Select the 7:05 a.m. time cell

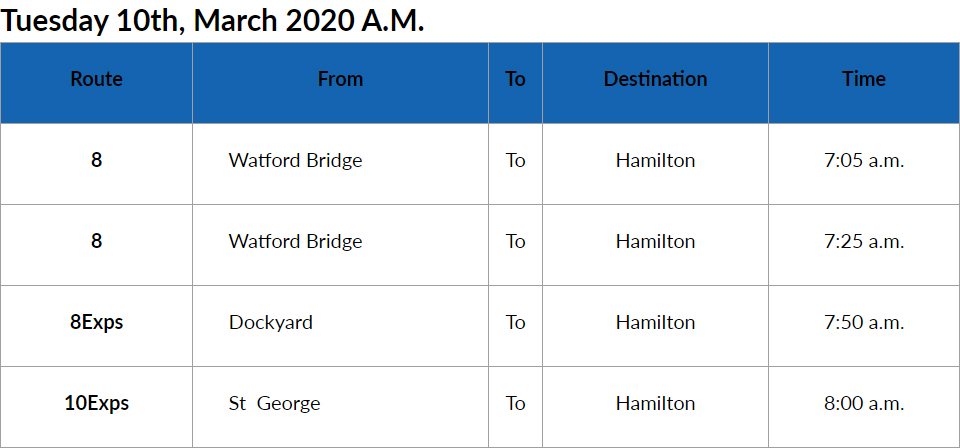tap(864, 160)
